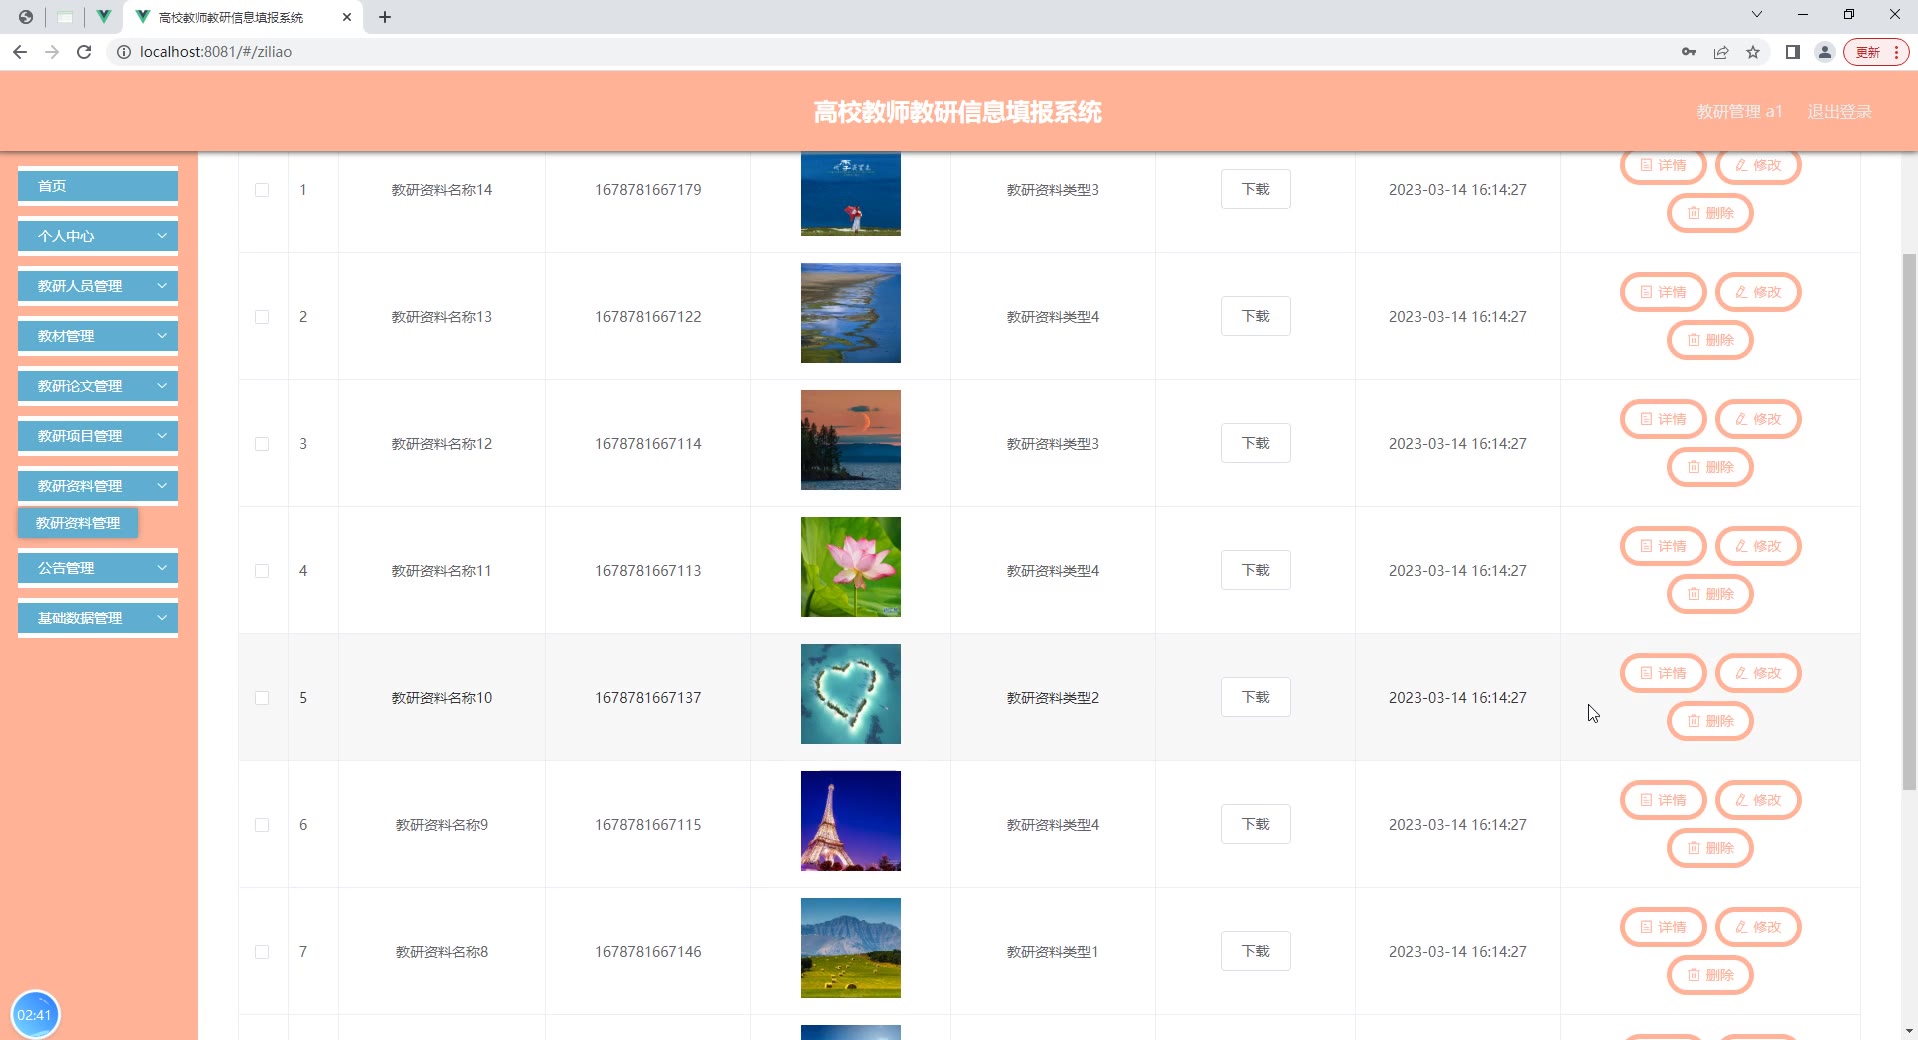Expand 公告管理 sidebar menu
This screenshot has height=1040, width=1918.
[98, 568]
